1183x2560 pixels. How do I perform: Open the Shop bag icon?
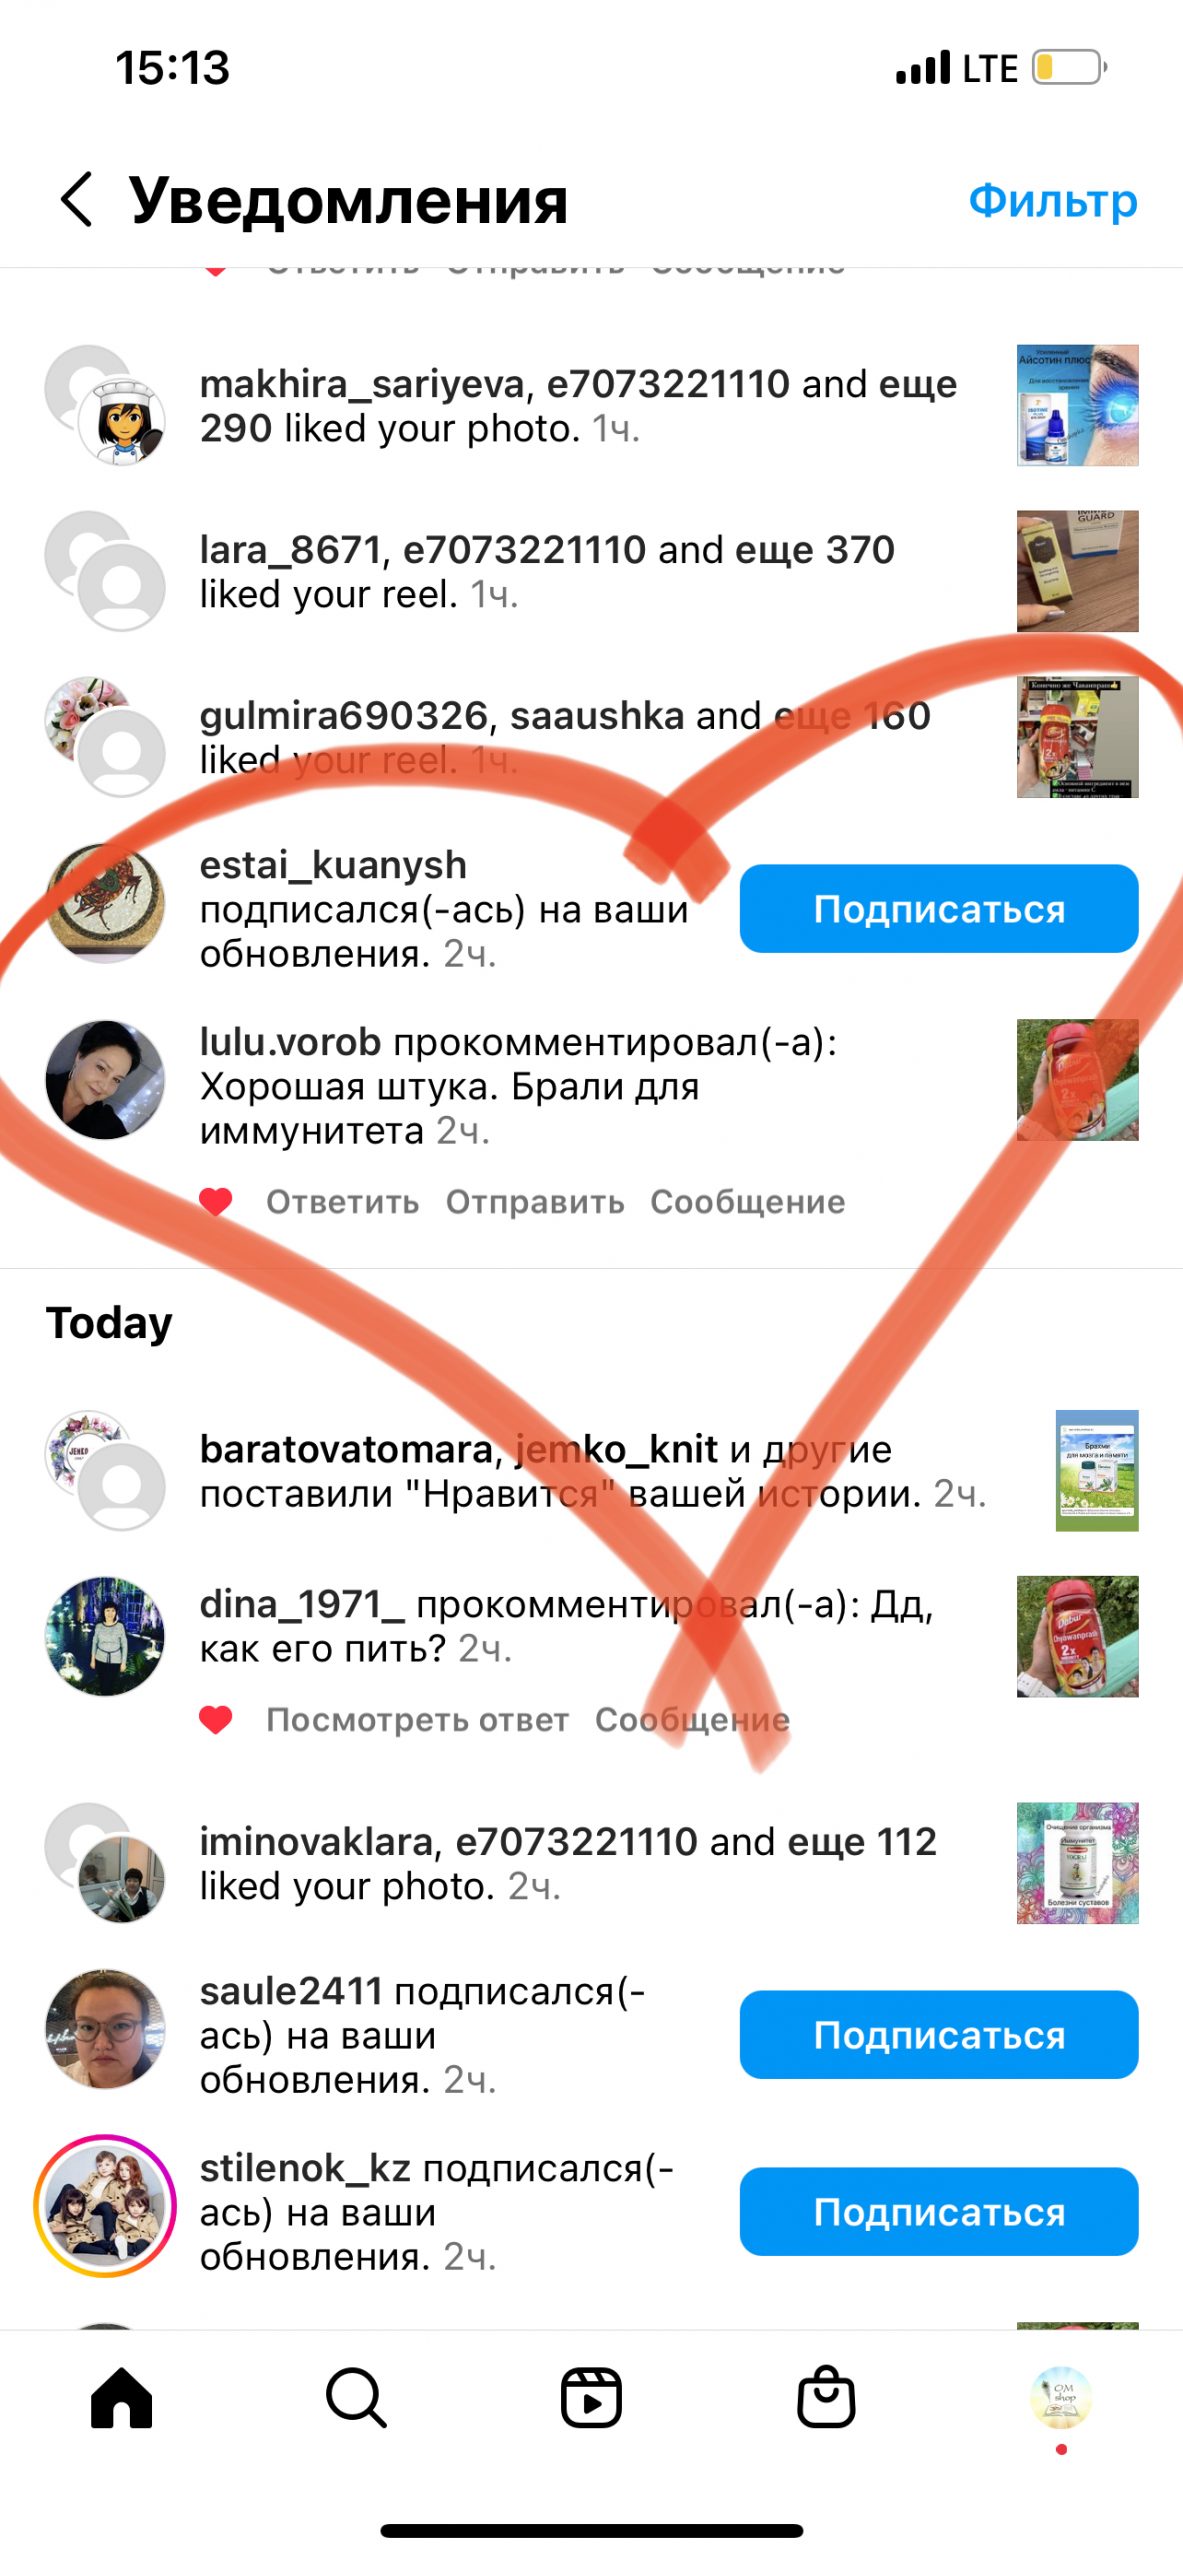(x=826, y=2397)
